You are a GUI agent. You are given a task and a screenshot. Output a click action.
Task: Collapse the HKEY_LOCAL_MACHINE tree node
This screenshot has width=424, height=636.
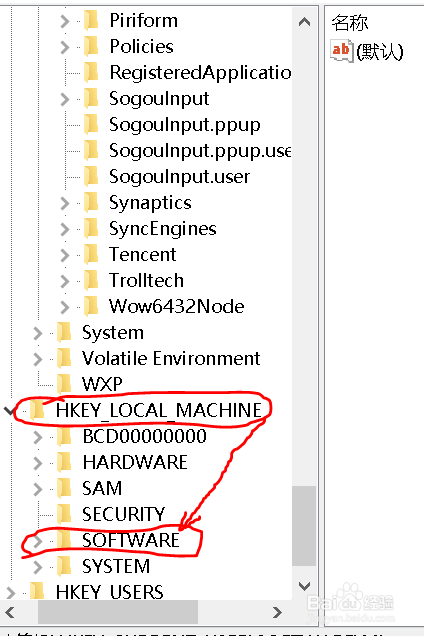point(9,410)
